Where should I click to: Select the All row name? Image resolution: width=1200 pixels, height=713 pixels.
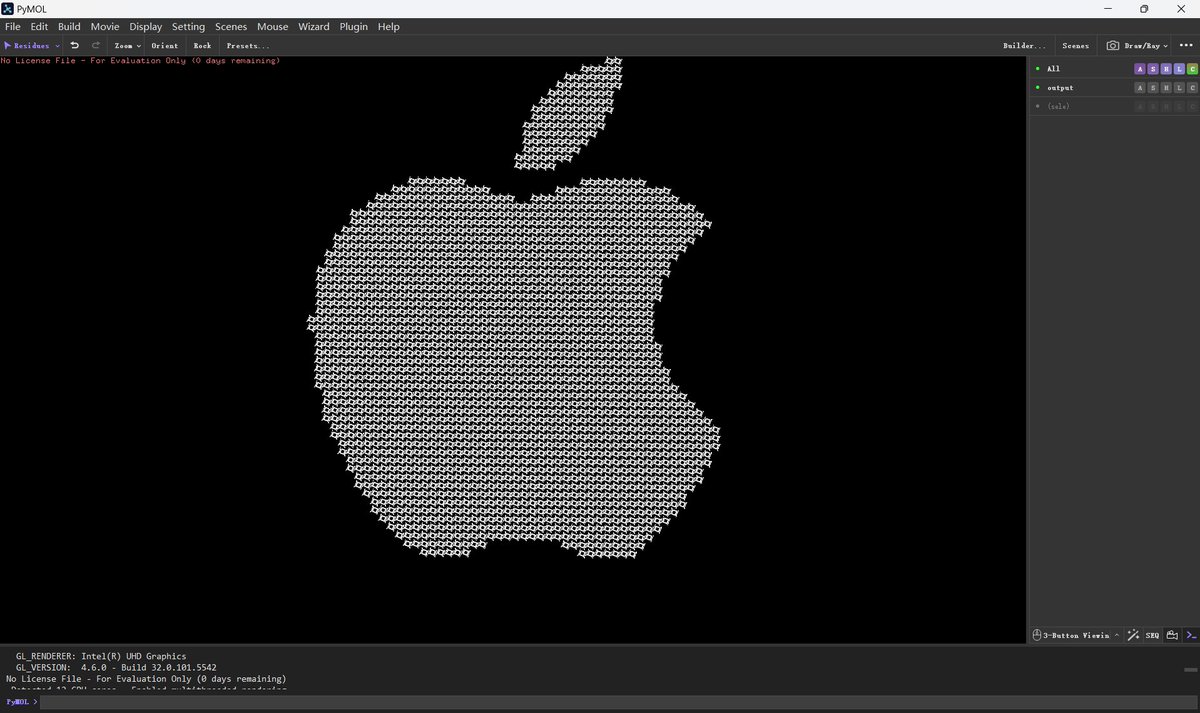1053,69
